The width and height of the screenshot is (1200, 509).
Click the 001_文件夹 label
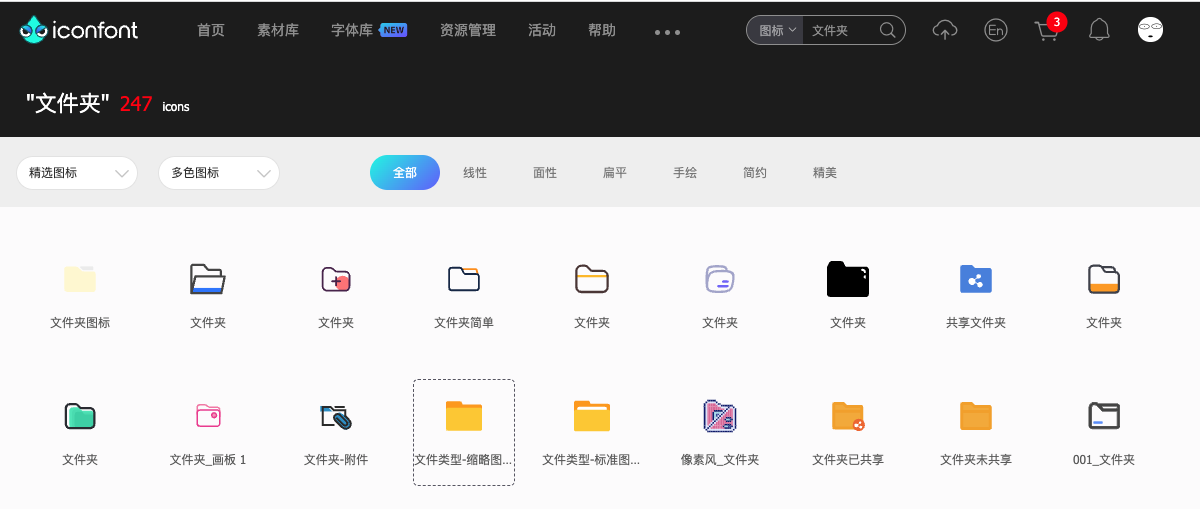1104,460
